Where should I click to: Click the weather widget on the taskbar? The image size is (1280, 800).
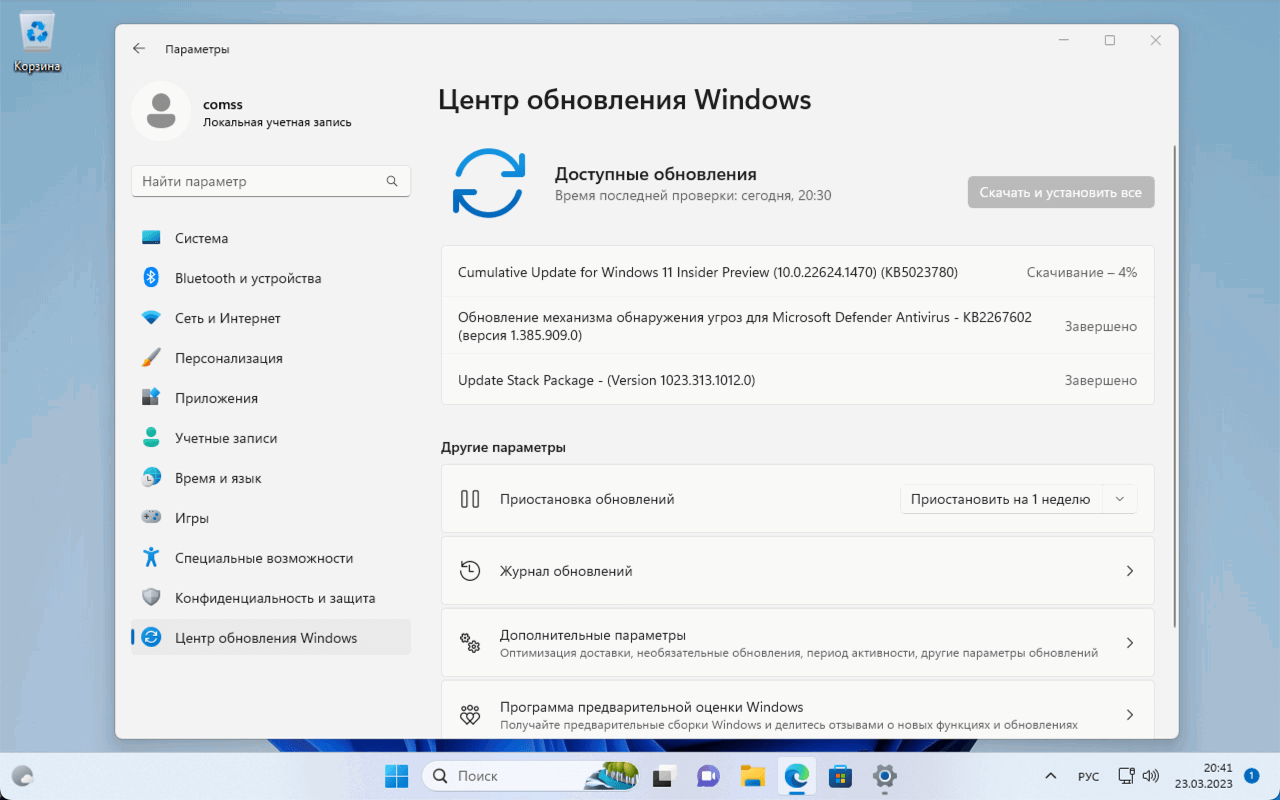(x=21, y=776)
